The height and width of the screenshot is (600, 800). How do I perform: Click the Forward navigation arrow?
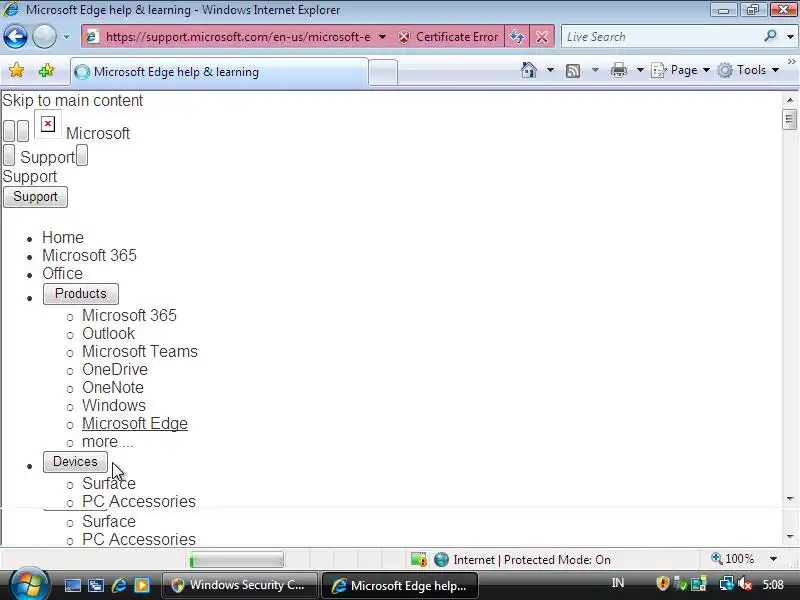click(x=44, y=37)
